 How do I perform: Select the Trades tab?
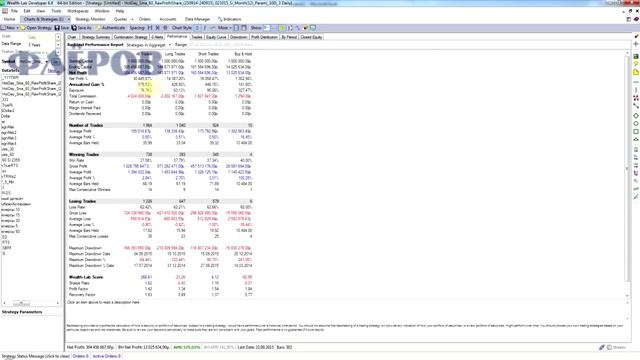(x=197, y=37)
